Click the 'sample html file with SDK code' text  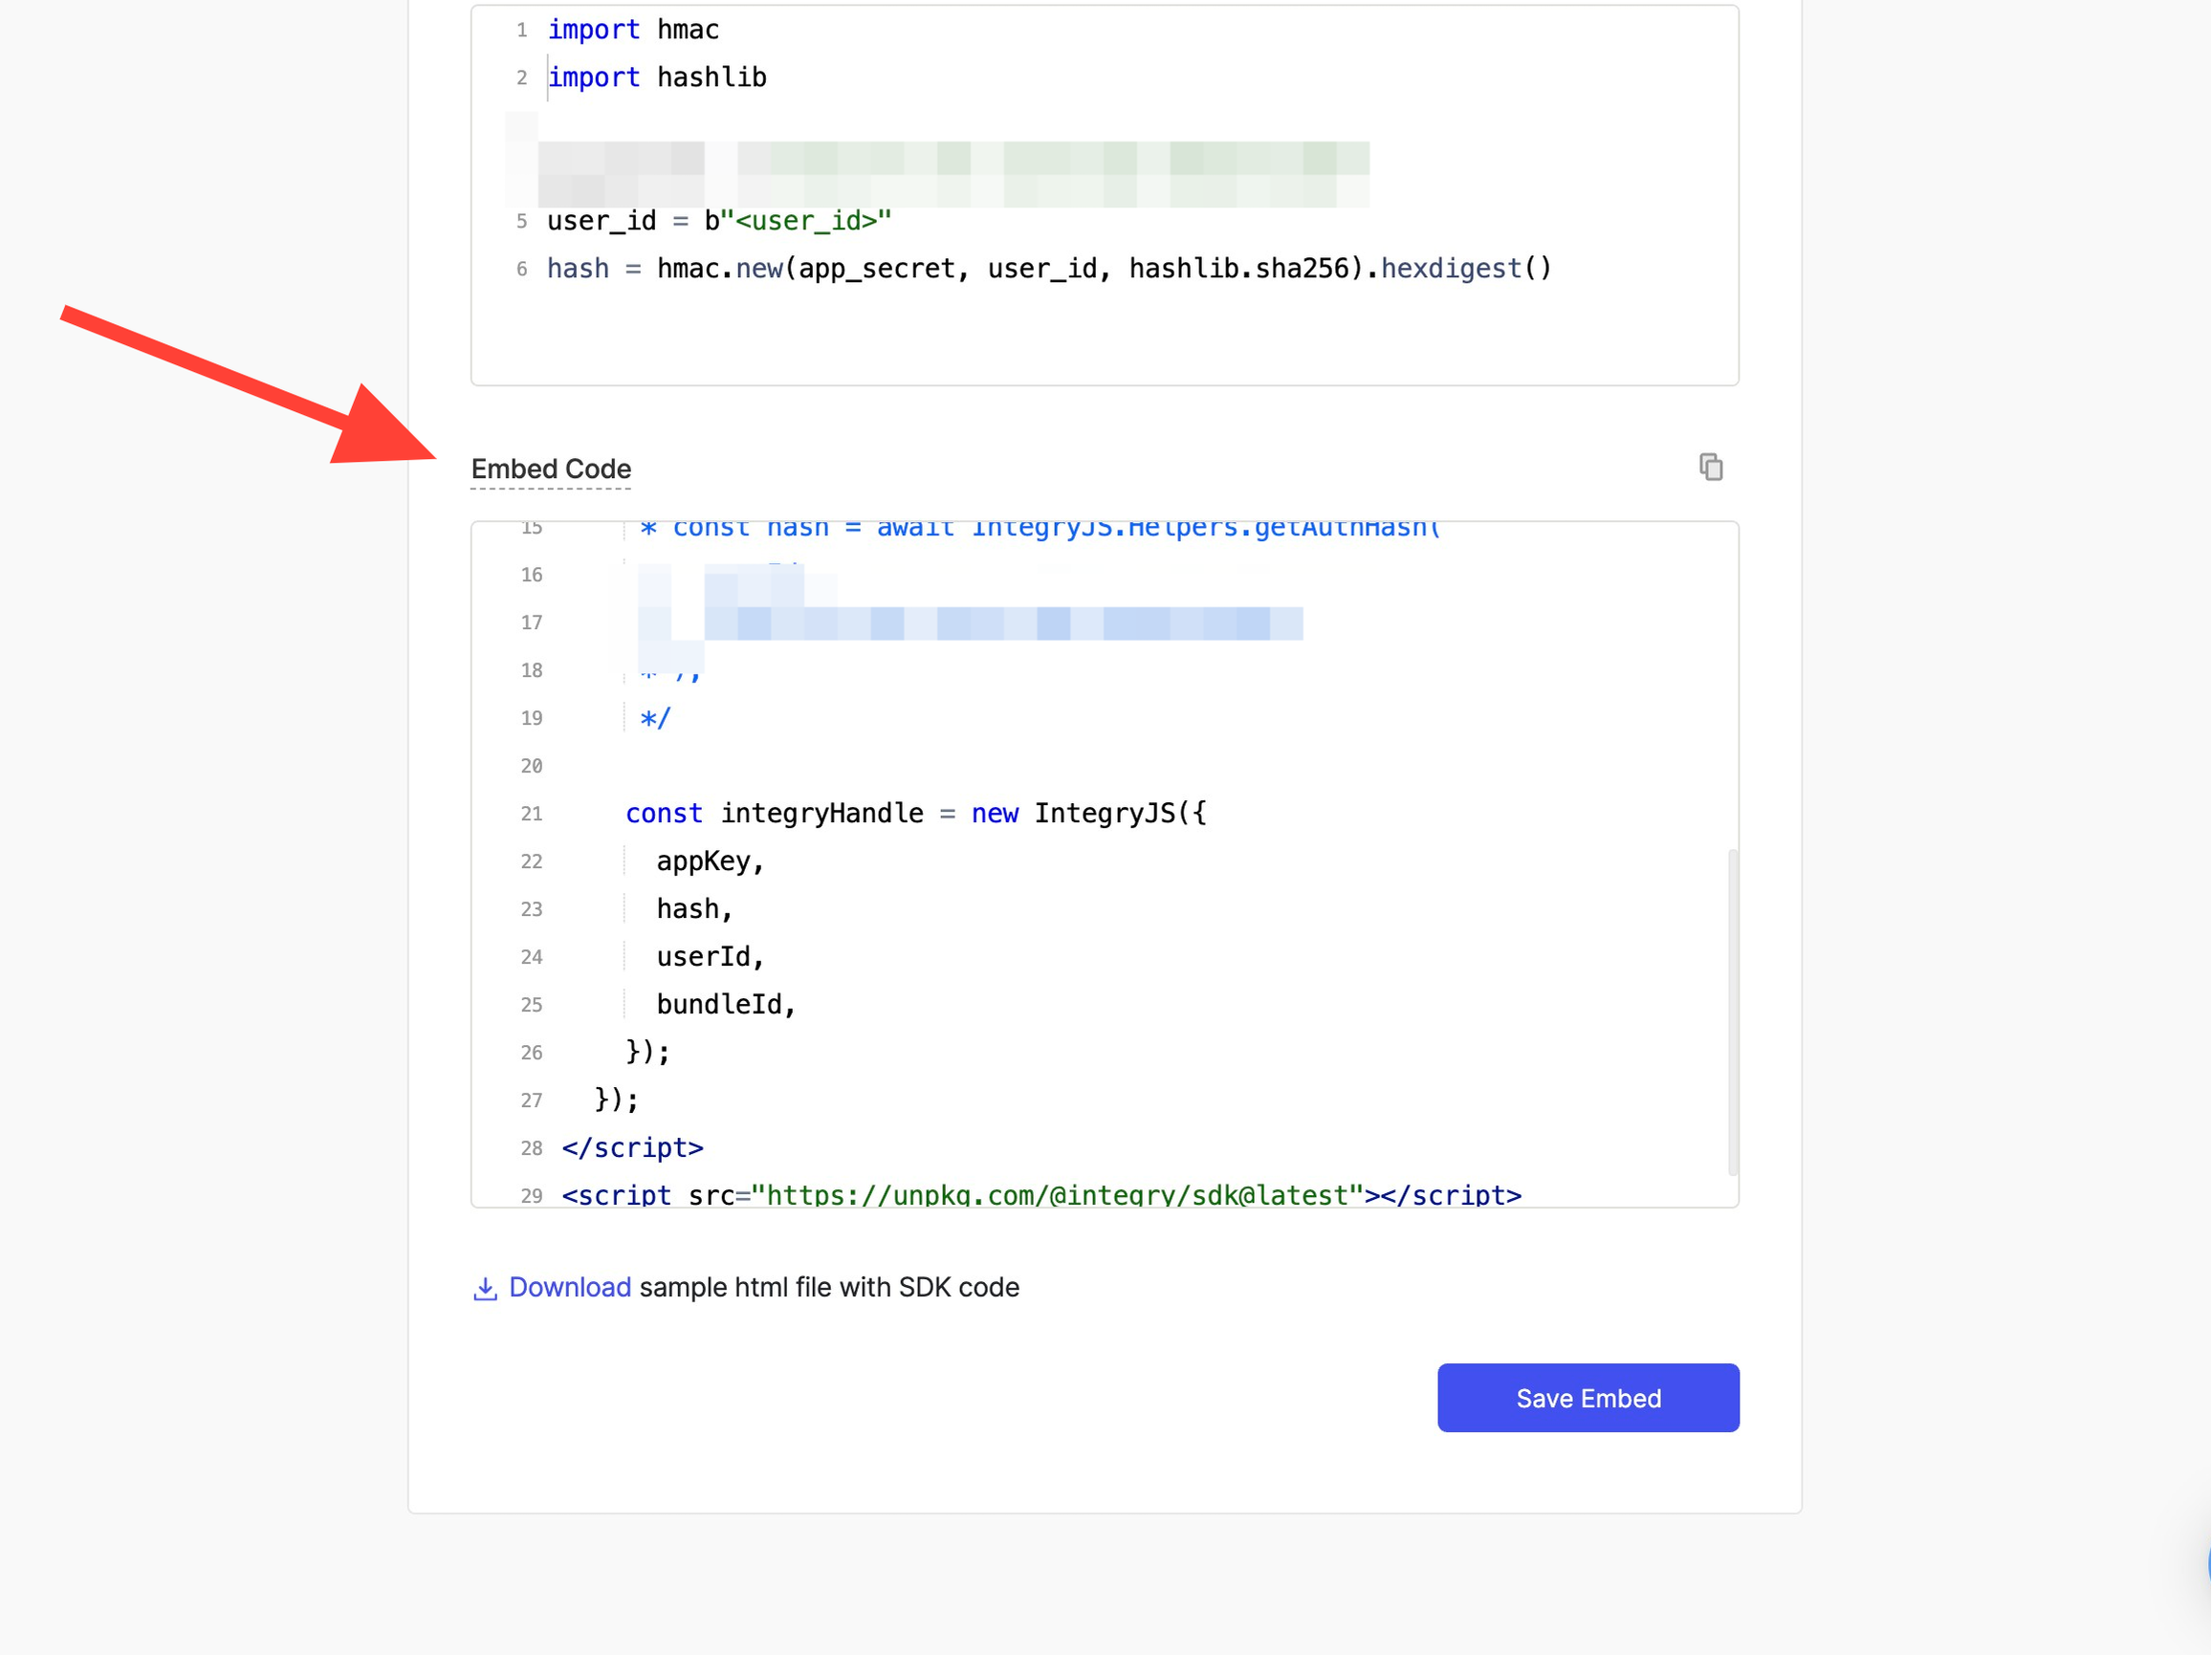tap(829, 1287)
